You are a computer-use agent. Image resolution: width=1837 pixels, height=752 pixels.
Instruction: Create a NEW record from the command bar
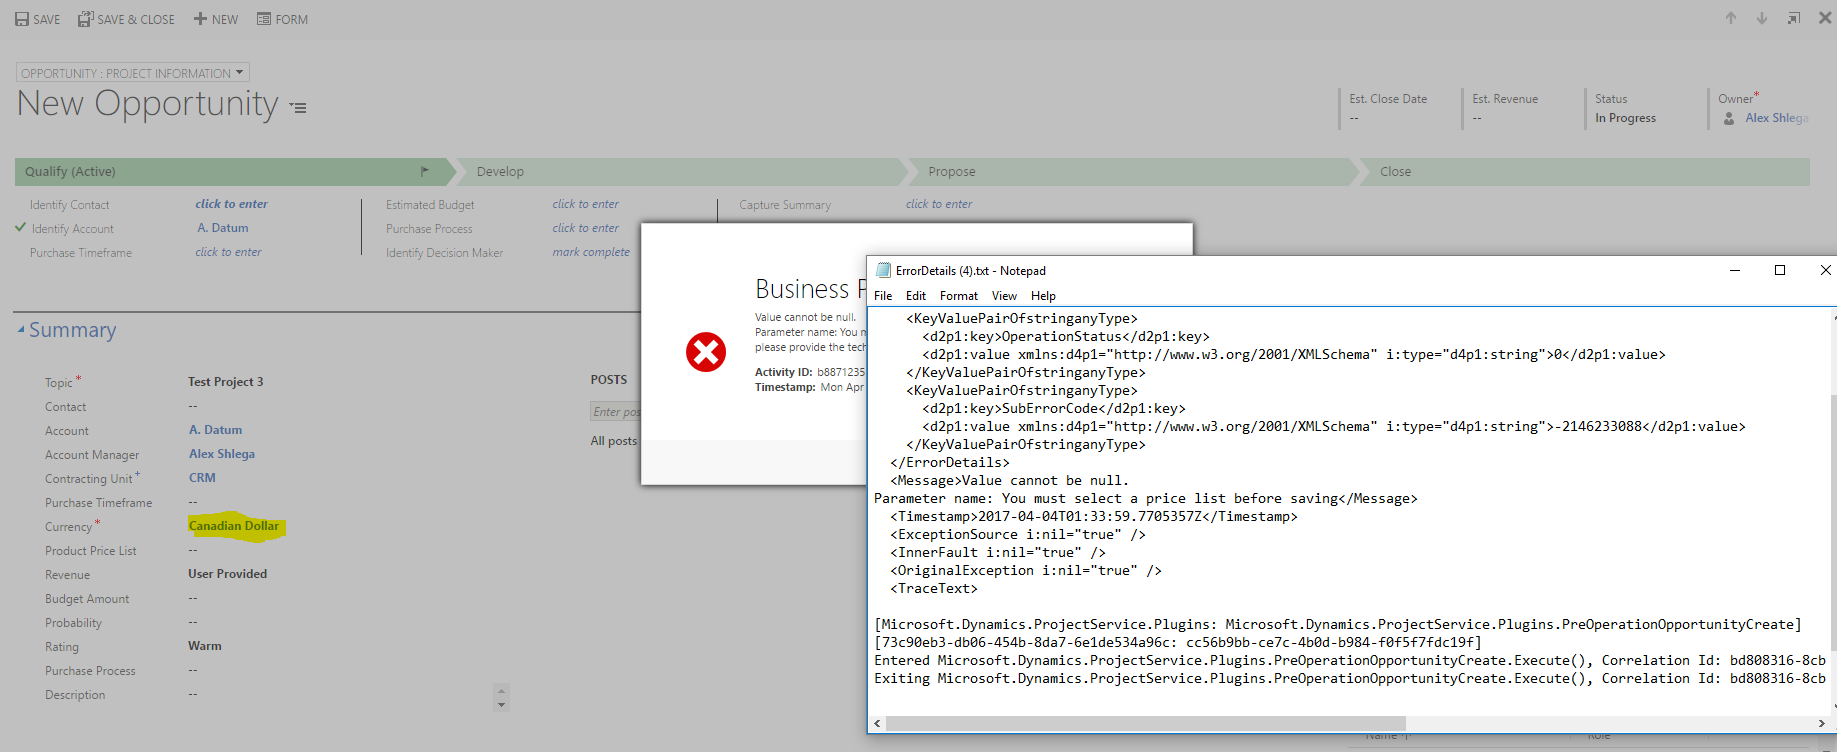(x=216, y=19)
